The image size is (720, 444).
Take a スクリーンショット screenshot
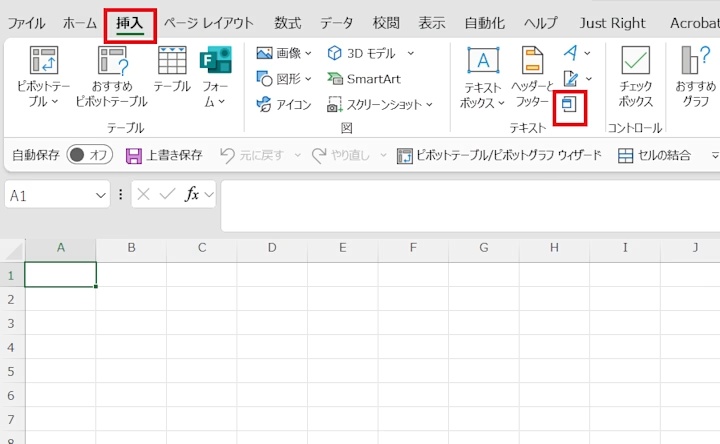click(374, 105)
